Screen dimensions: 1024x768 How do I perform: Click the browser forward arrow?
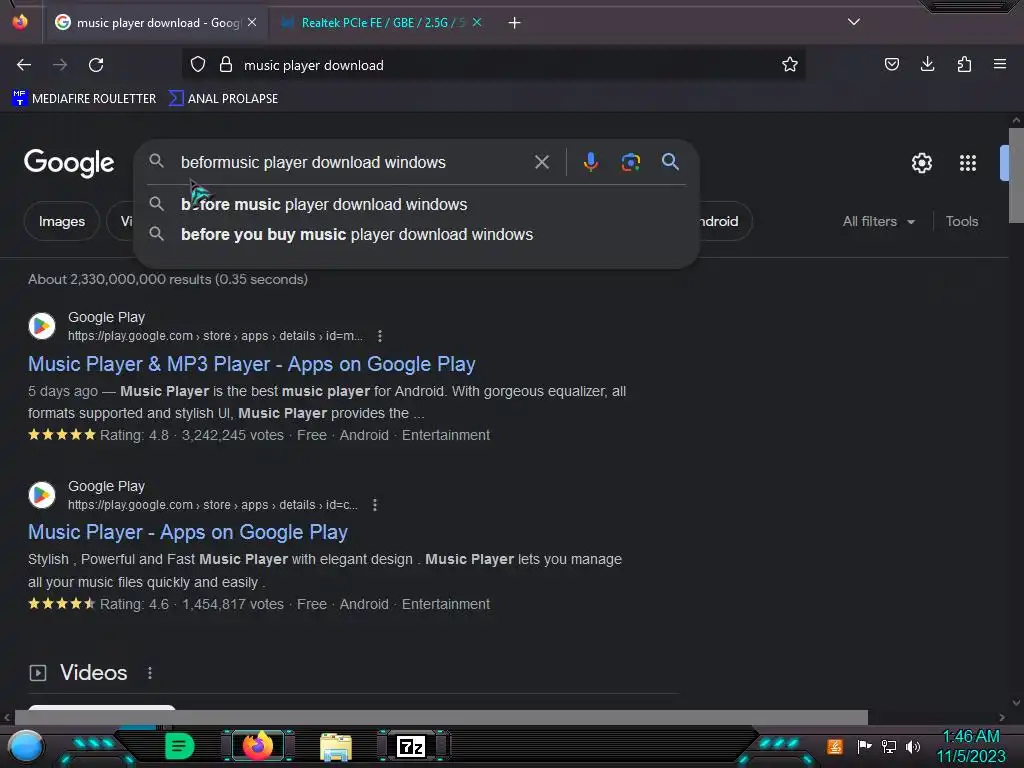[60, 65]
